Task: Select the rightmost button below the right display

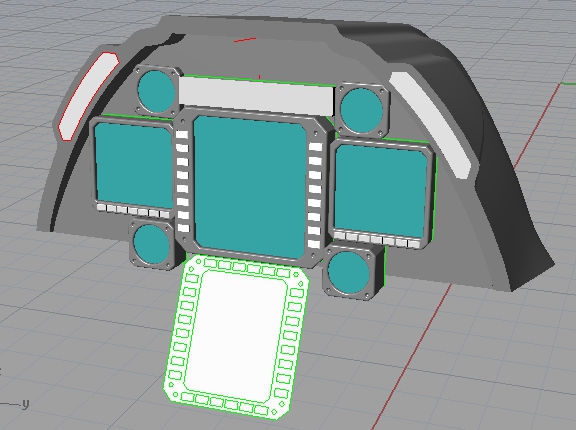Action: click(x=414, y=244)
